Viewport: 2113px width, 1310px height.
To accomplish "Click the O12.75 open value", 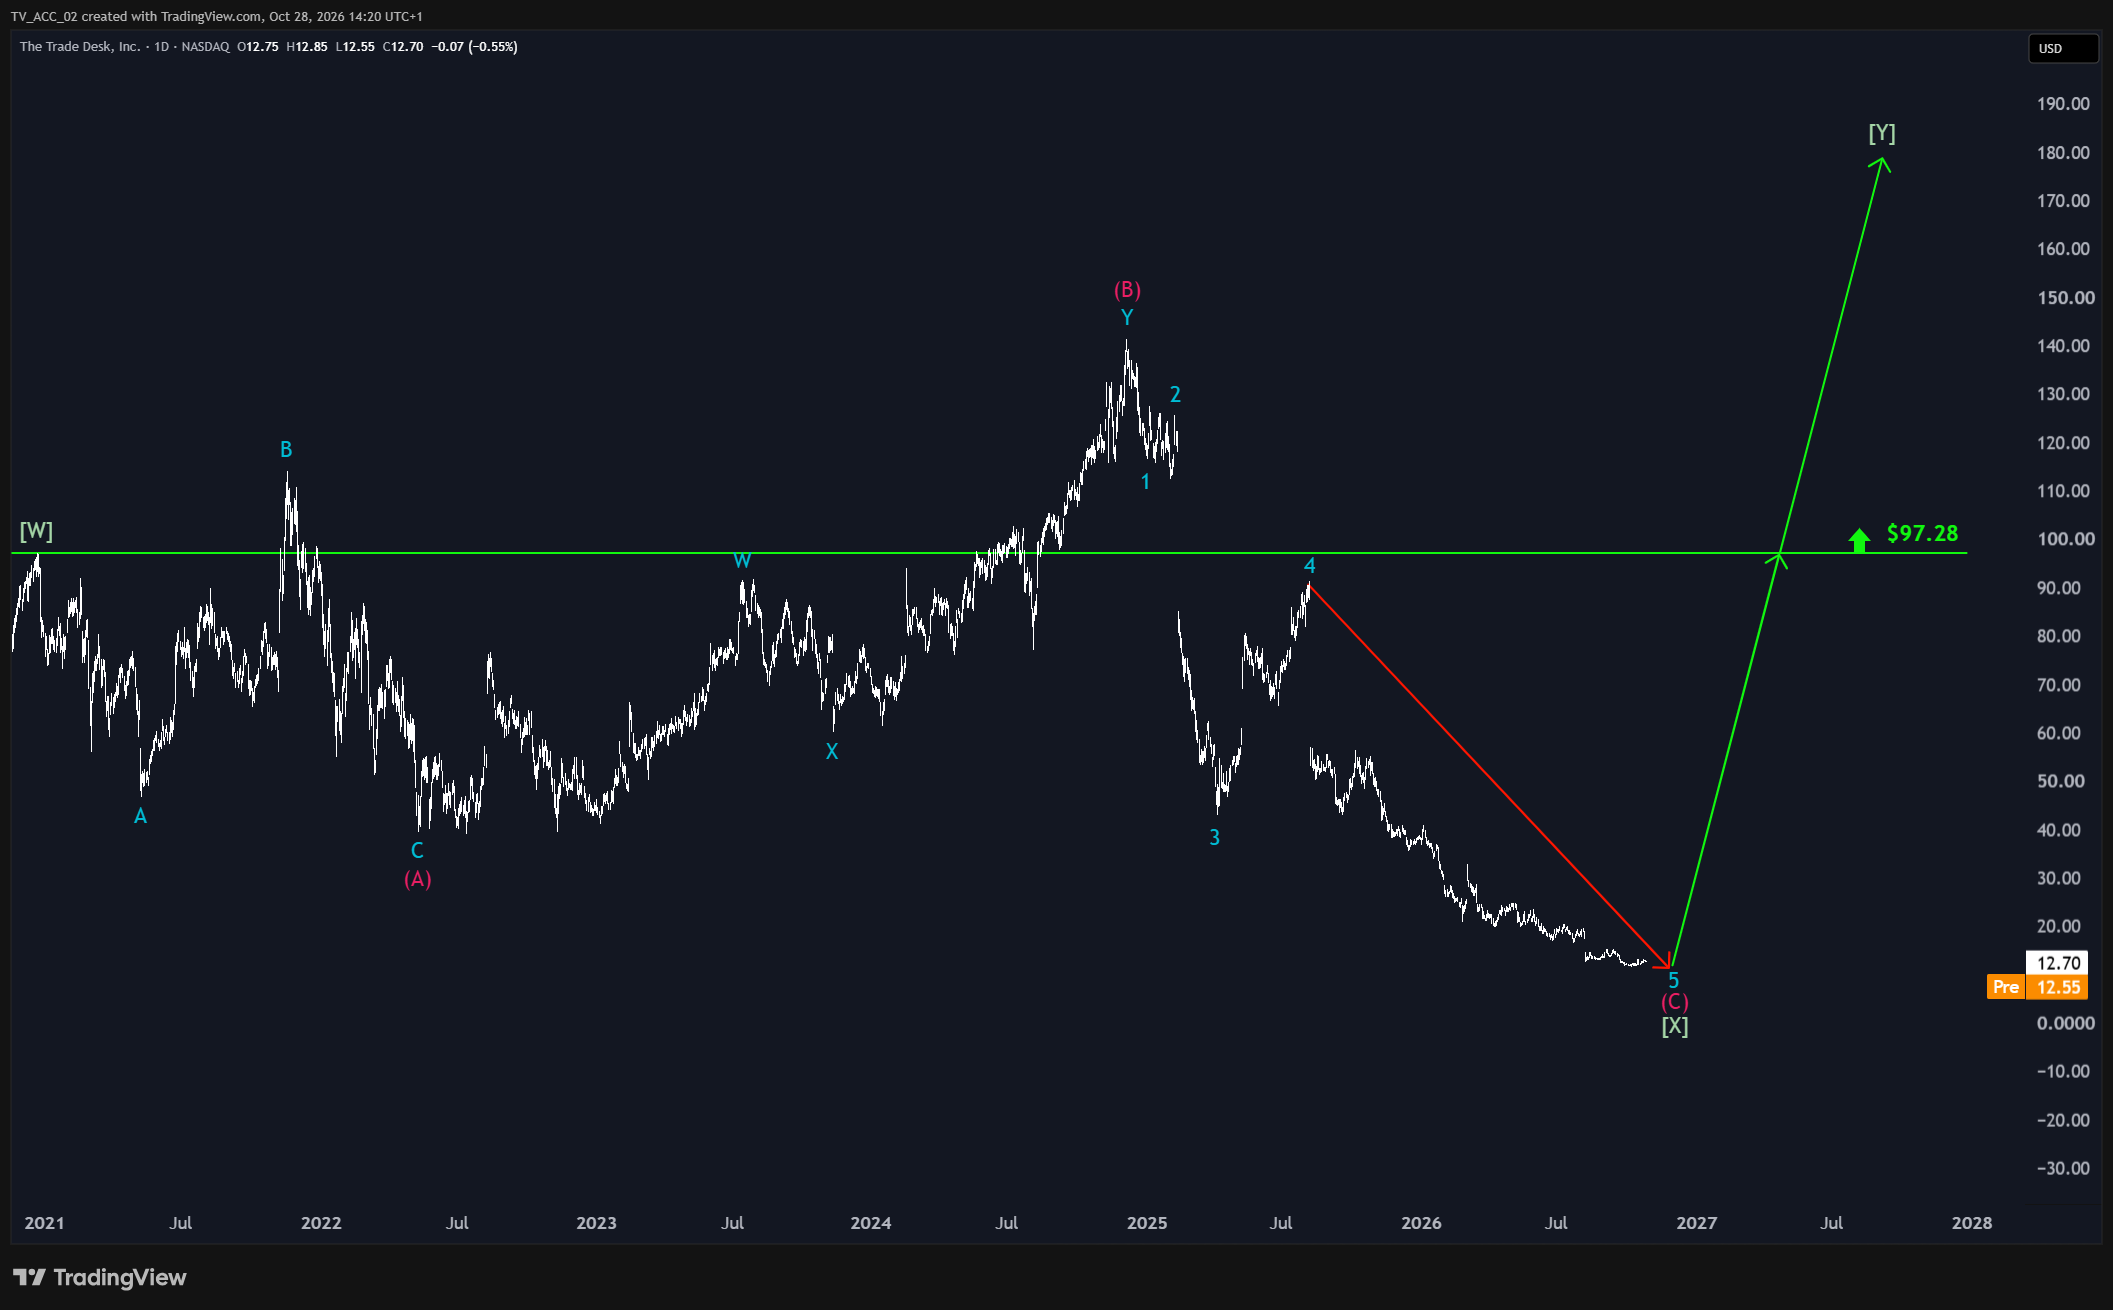I will pos(258,46).
